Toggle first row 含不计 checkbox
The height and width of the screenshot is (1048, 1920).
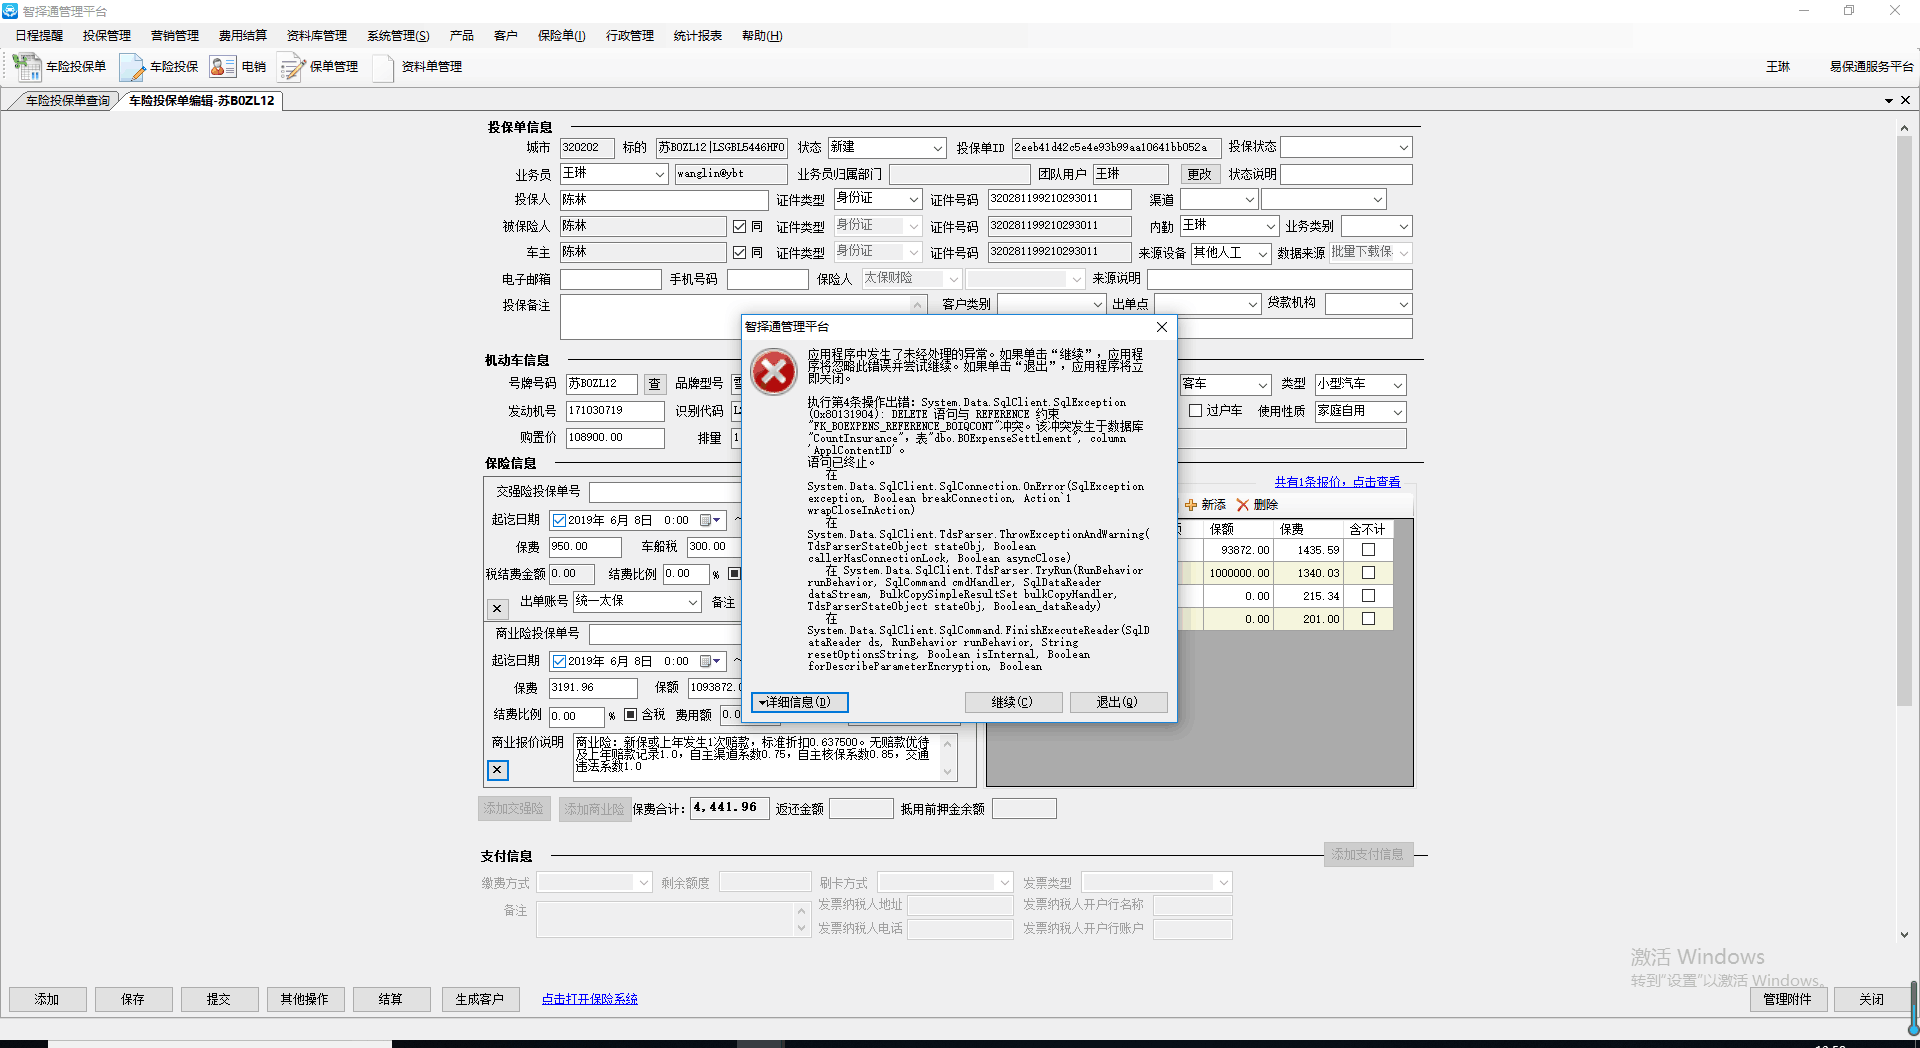(1368, 550)
